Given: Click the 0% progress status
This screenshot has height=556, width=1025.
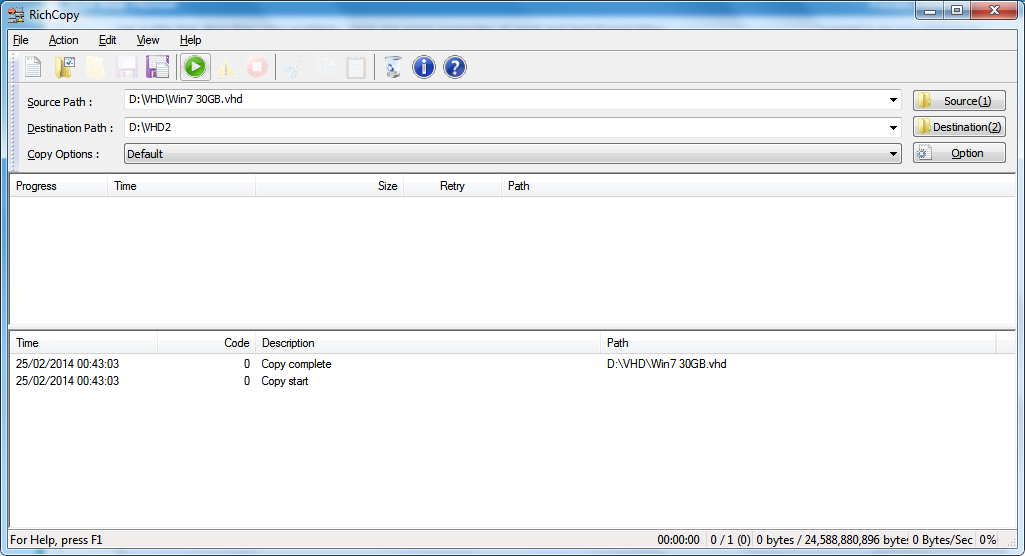Looking at the screenshot, I should 987,540.
